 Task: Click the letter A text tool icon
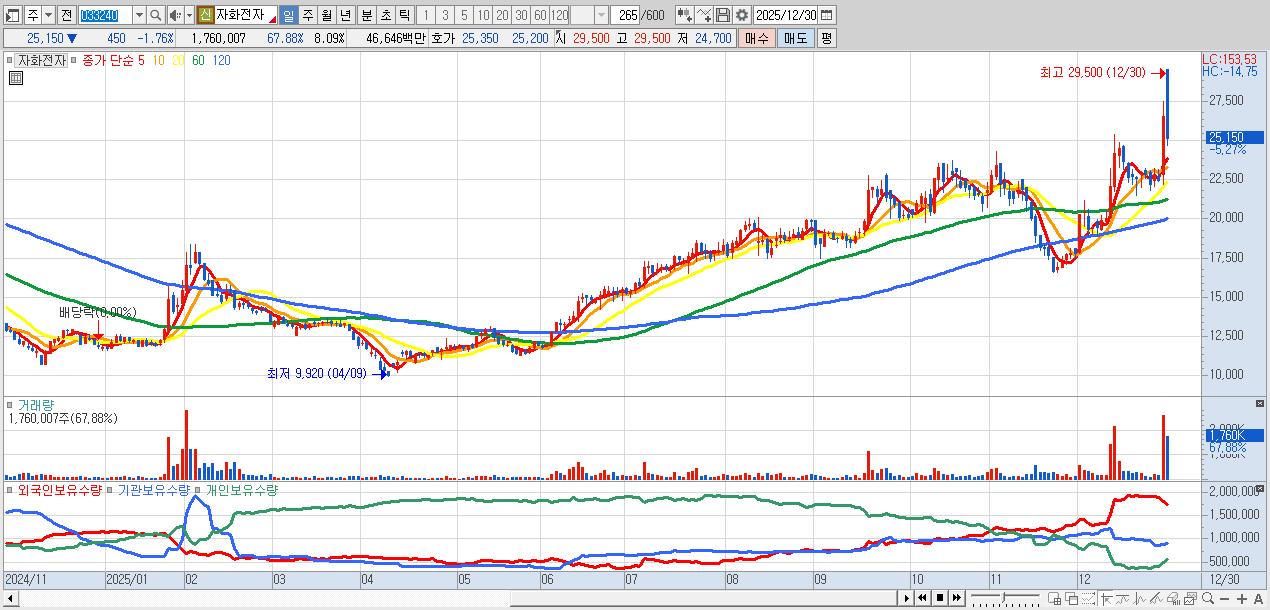pos(1258,598)
